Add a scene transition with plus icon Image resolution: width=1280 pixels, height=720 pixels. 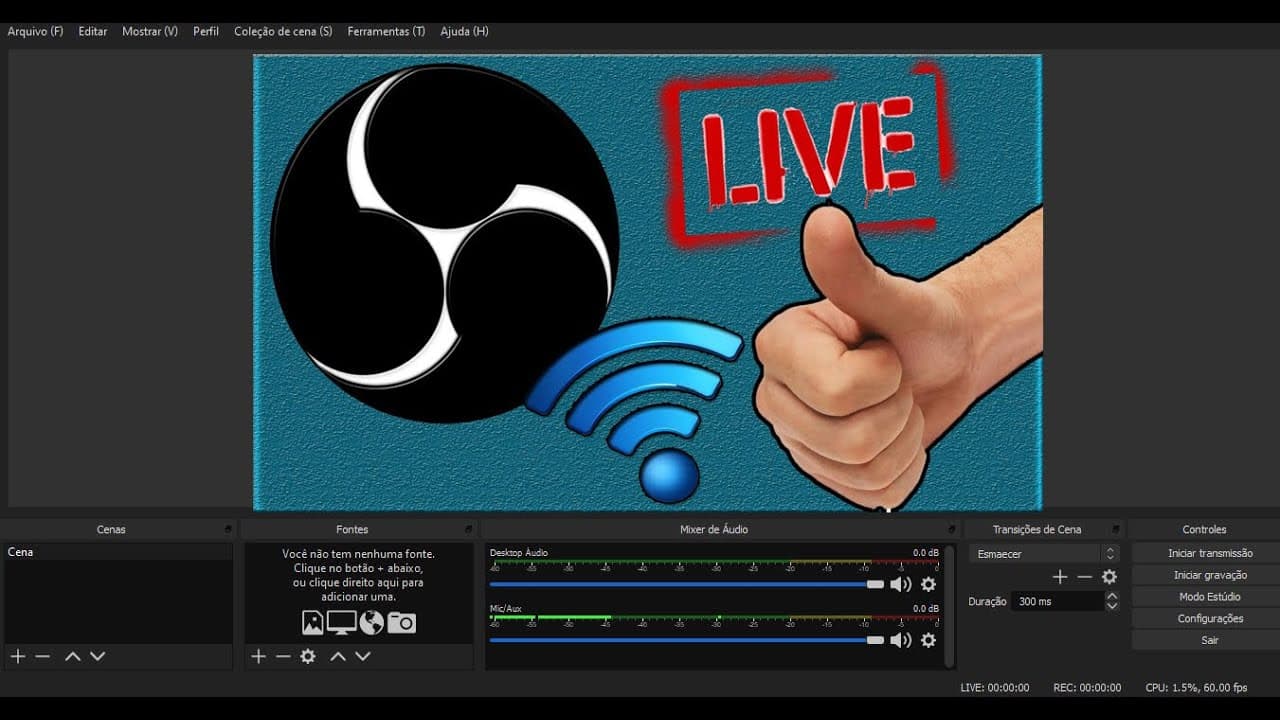click(x=1060, y=577)
